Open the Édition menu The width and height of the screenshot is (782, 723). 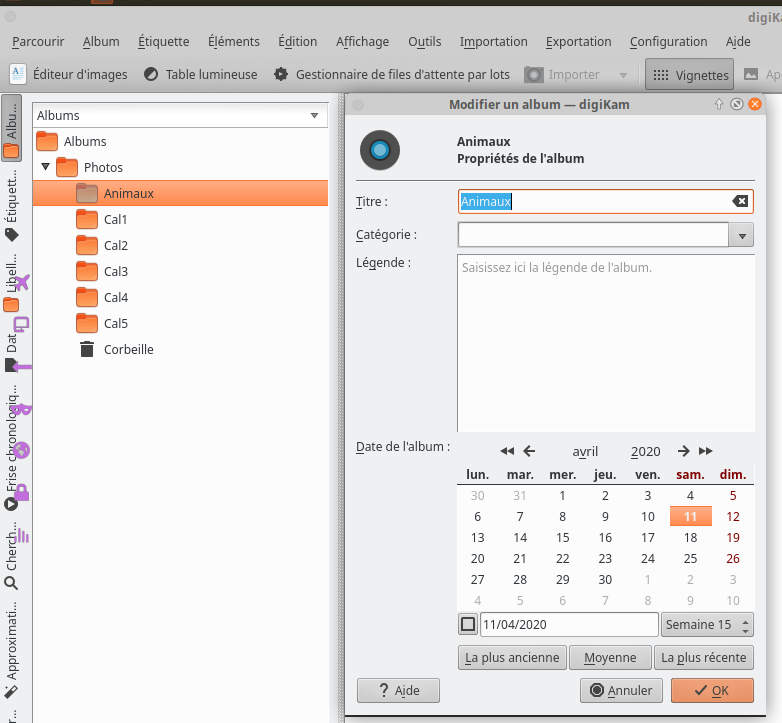click(297, 41)
